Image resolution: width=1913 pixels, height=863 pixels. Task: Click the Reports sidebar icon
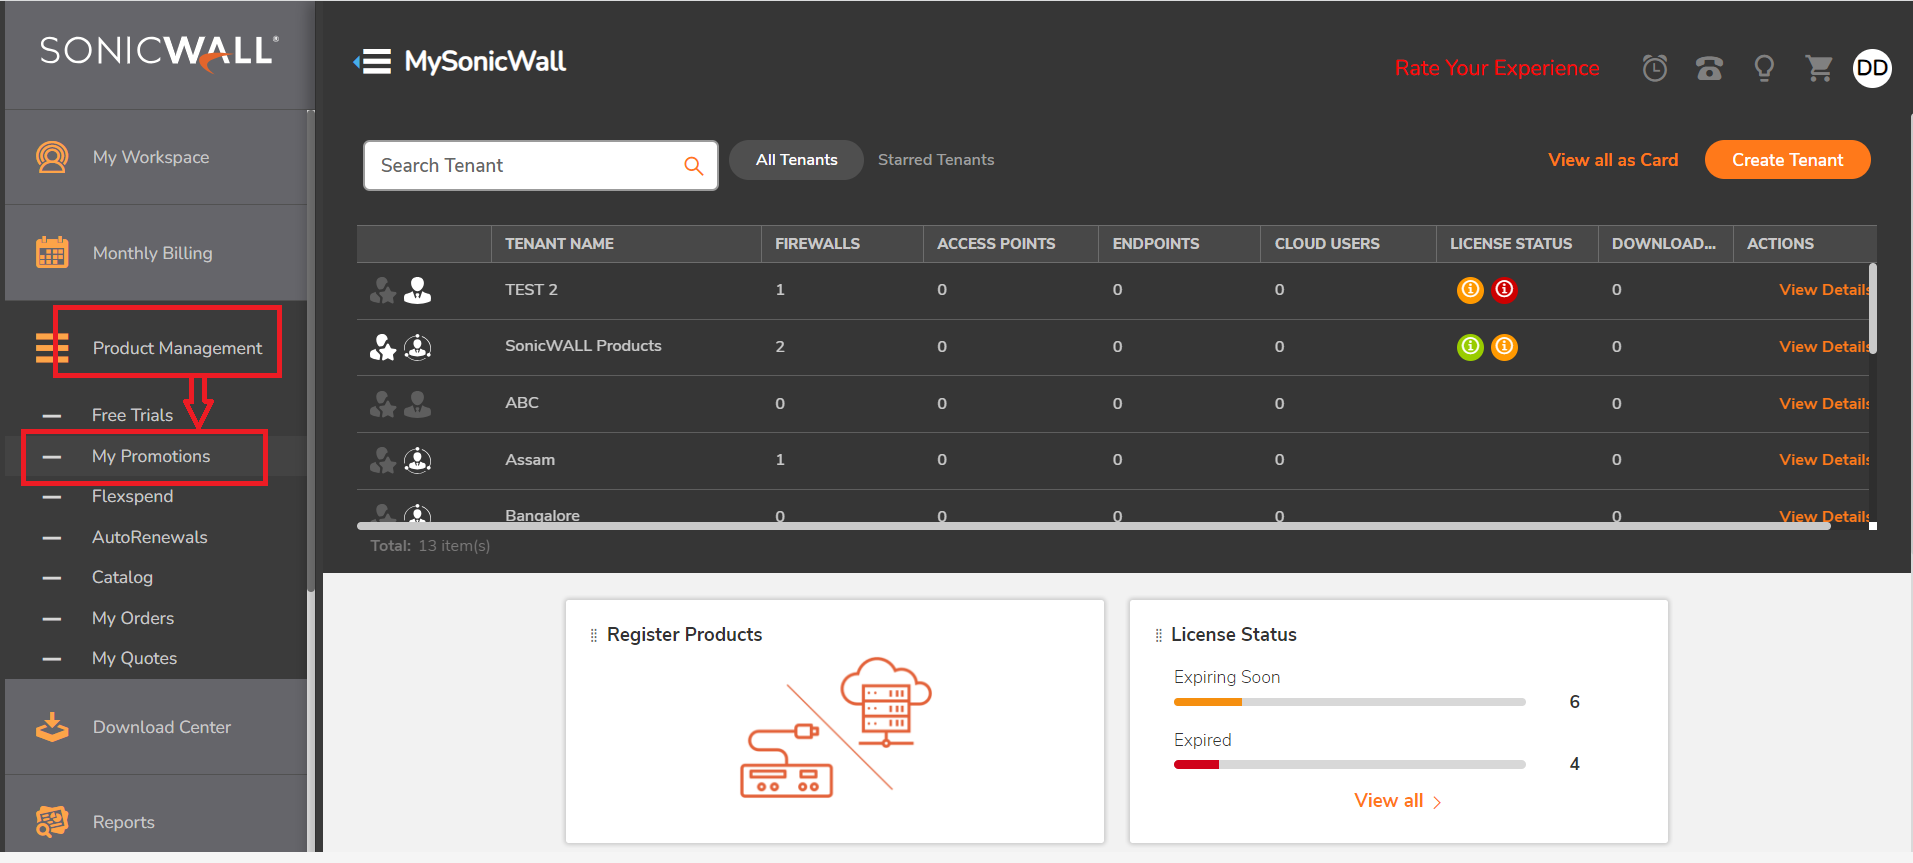click(52, 821)
